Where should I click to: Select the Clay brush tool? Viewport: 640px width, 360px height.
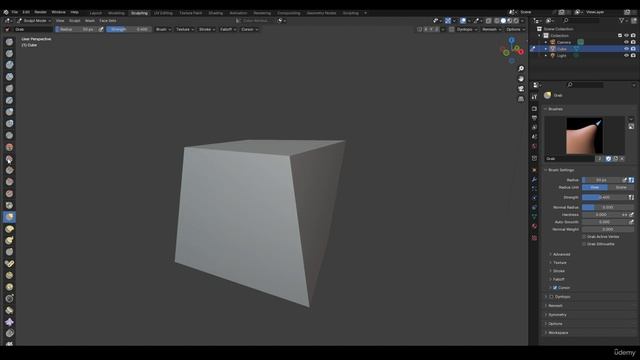(x=9, y=65)
